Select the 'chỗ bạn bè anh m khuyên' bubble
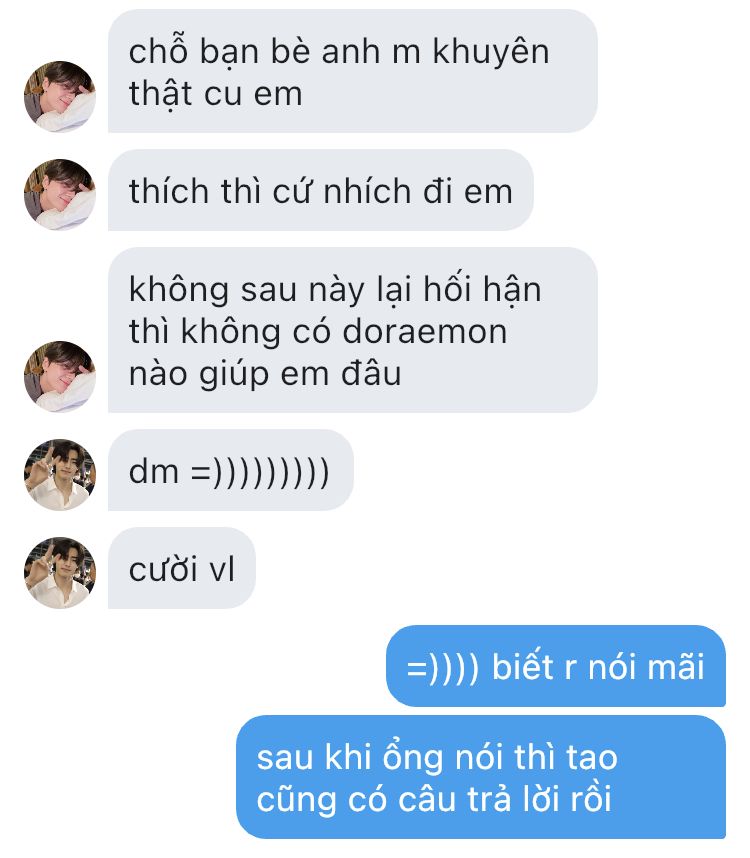Viewport: 750px width, 858px height. [x=353, y=71]
